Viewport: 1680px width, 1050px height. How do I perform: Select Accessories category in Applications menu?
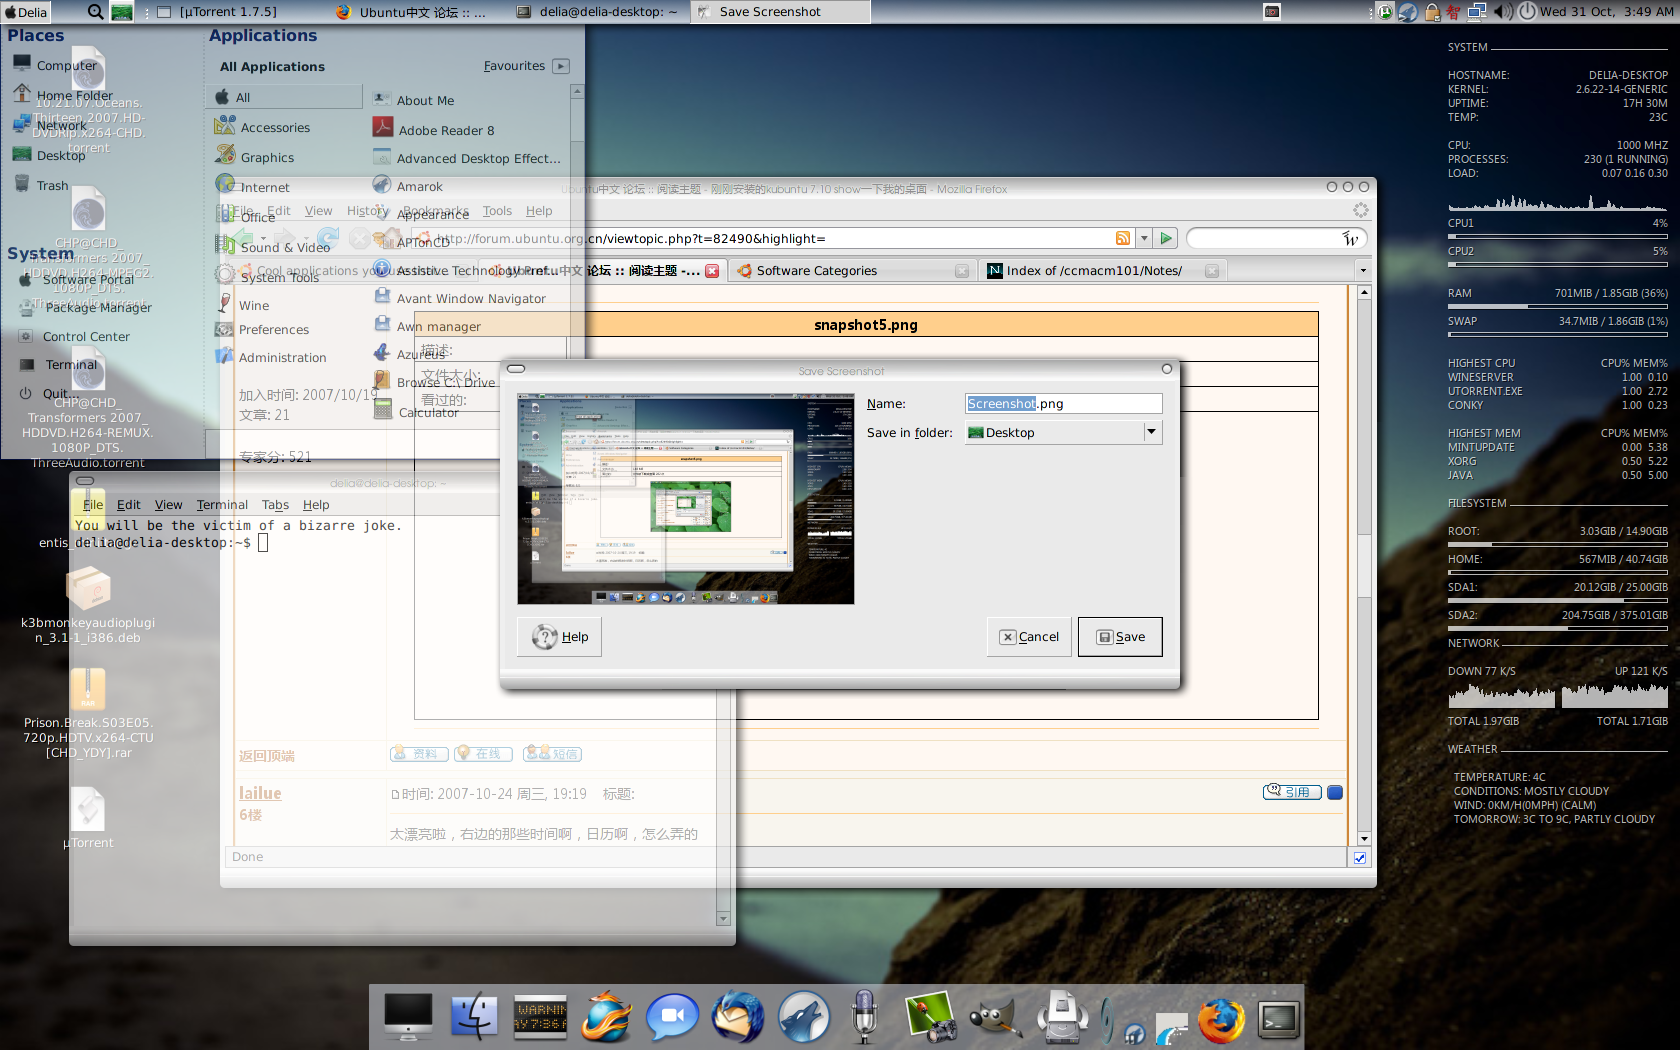click(x=264, y=127)
